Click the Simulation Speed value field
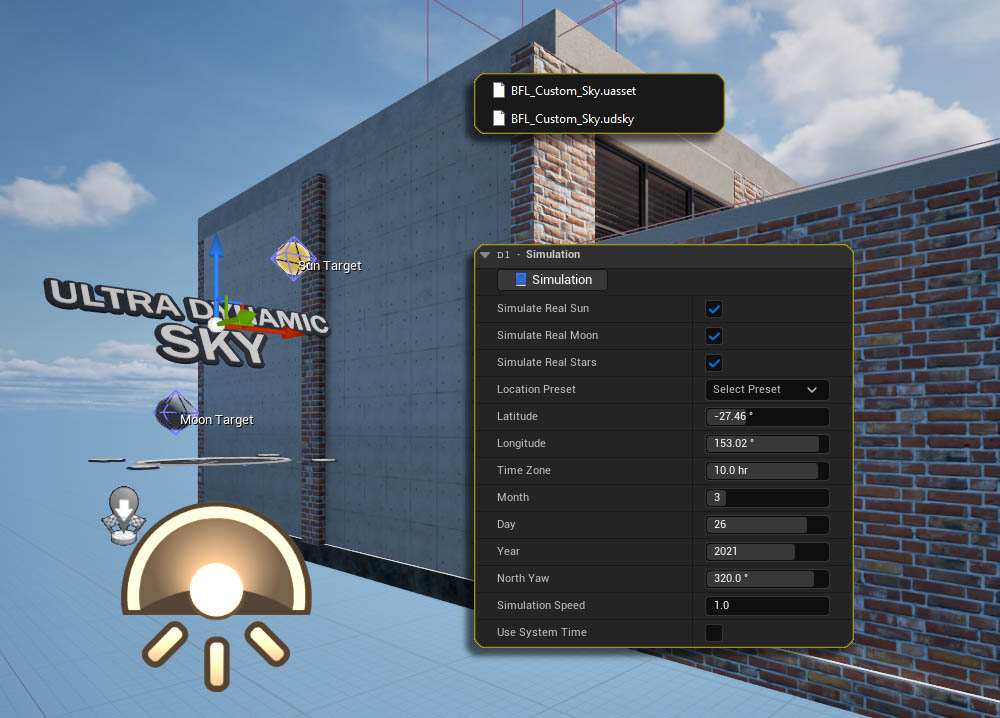 click(767, 605)
